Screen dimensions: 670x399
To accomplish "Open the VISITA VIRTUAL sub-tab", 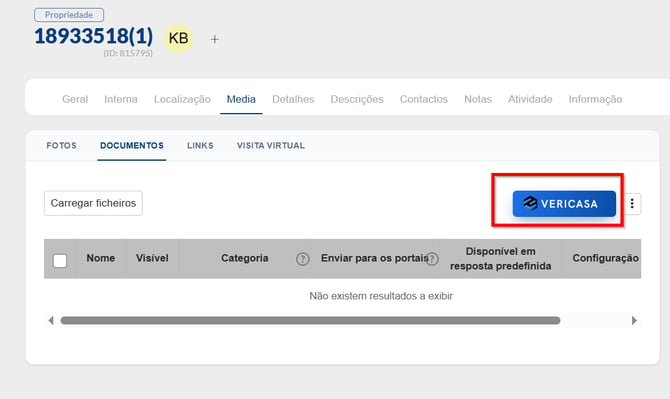I will [271, 146].
